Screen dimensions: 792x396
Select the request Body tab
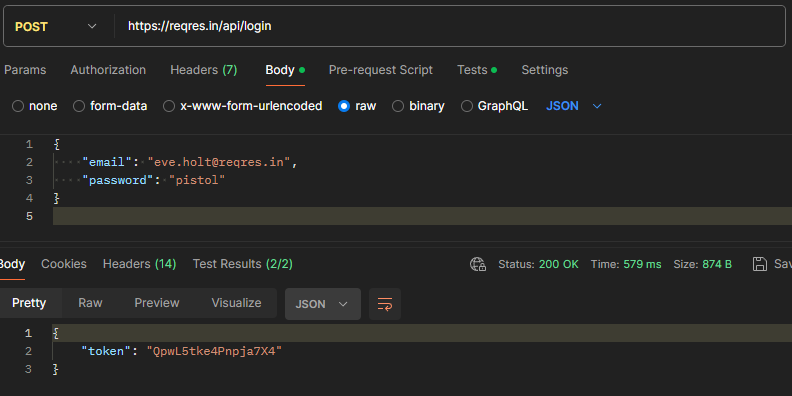point(285,70)
